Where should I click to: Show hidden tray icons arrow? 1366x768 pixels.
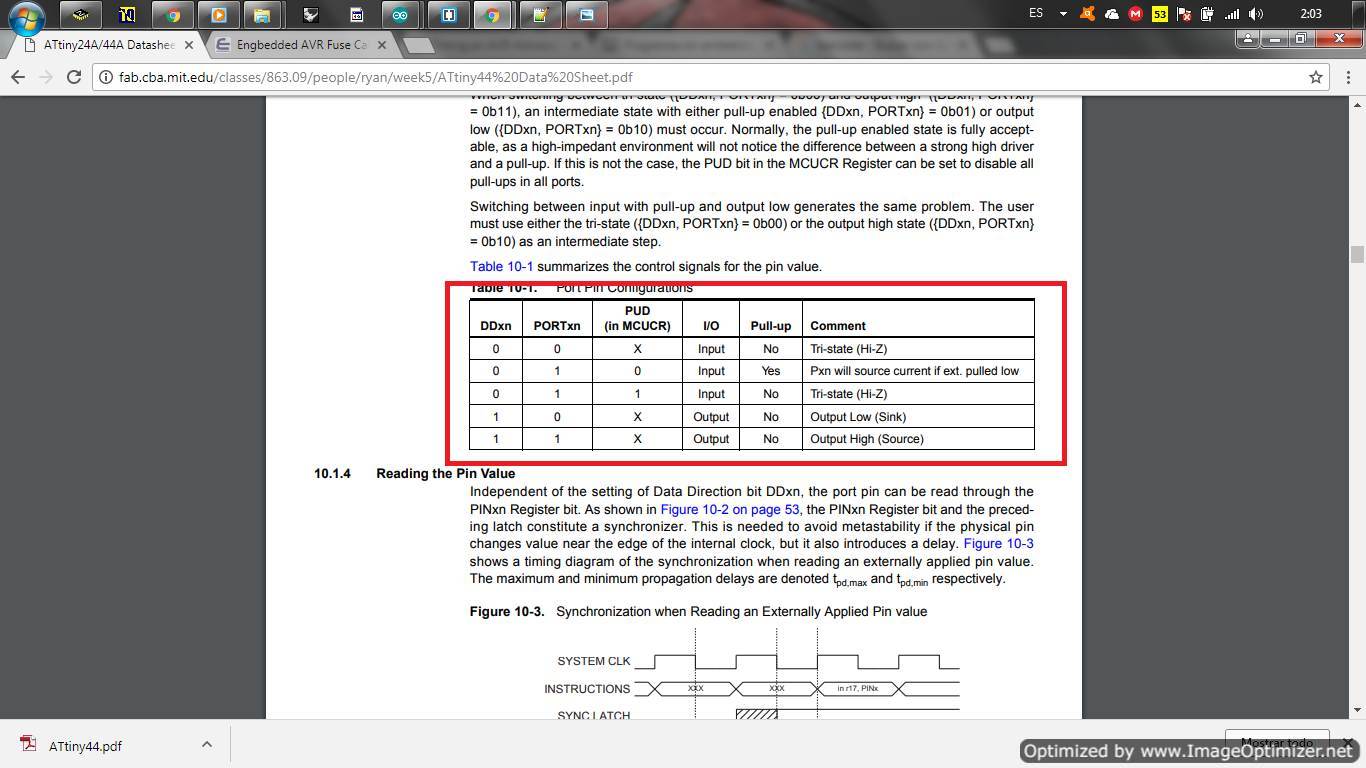[x=1063, y=14]
